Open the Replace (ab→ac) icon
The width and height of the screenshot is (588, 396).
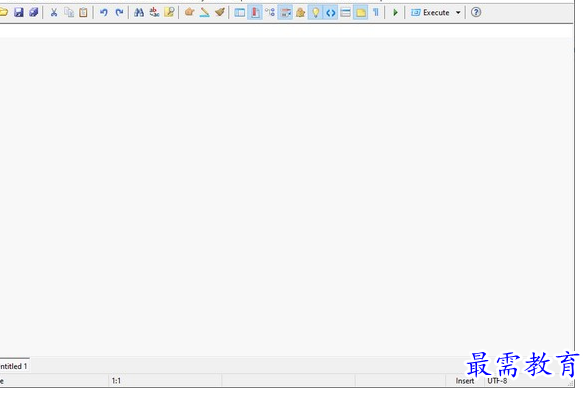(x=154, y=12)
